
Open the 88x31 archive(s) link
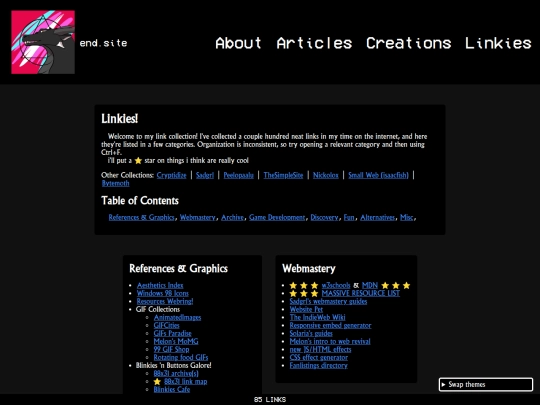point(176,373)
